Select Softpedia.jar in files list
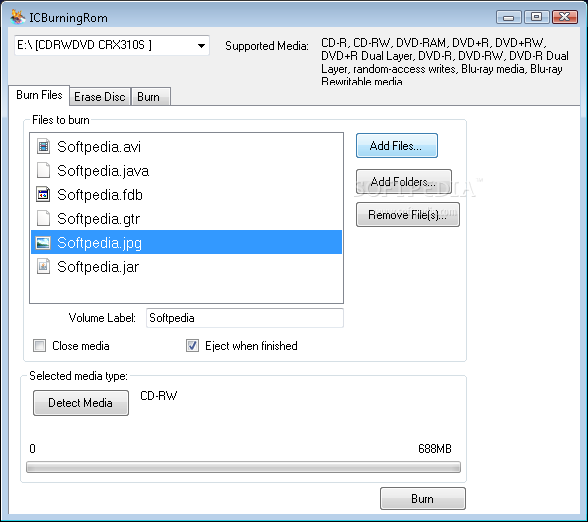 (186, 267)
